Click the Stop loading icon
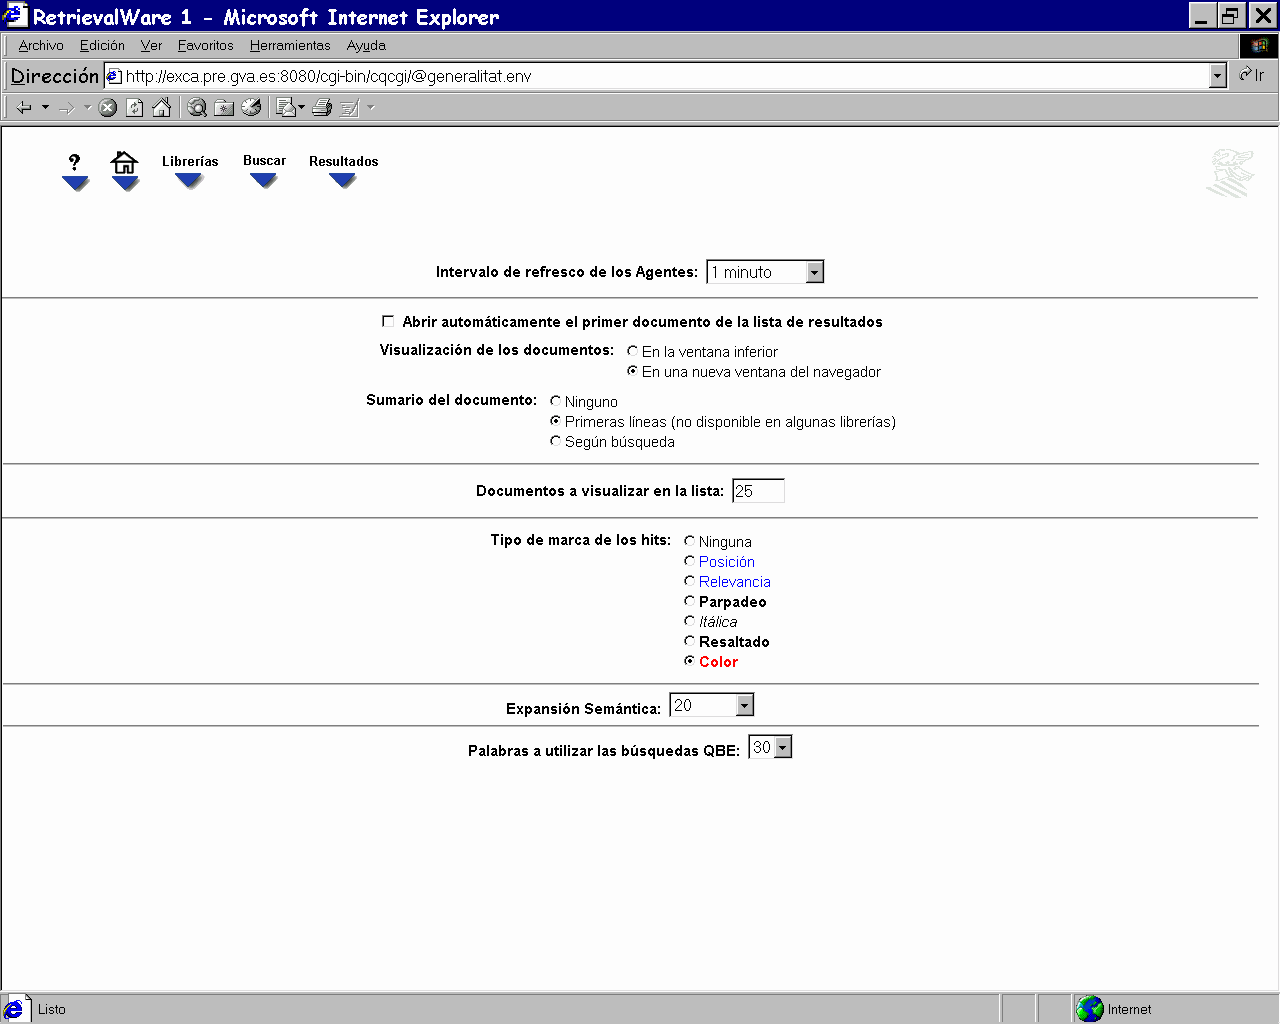This screenshot has width=1280, height=1024. 108,108
